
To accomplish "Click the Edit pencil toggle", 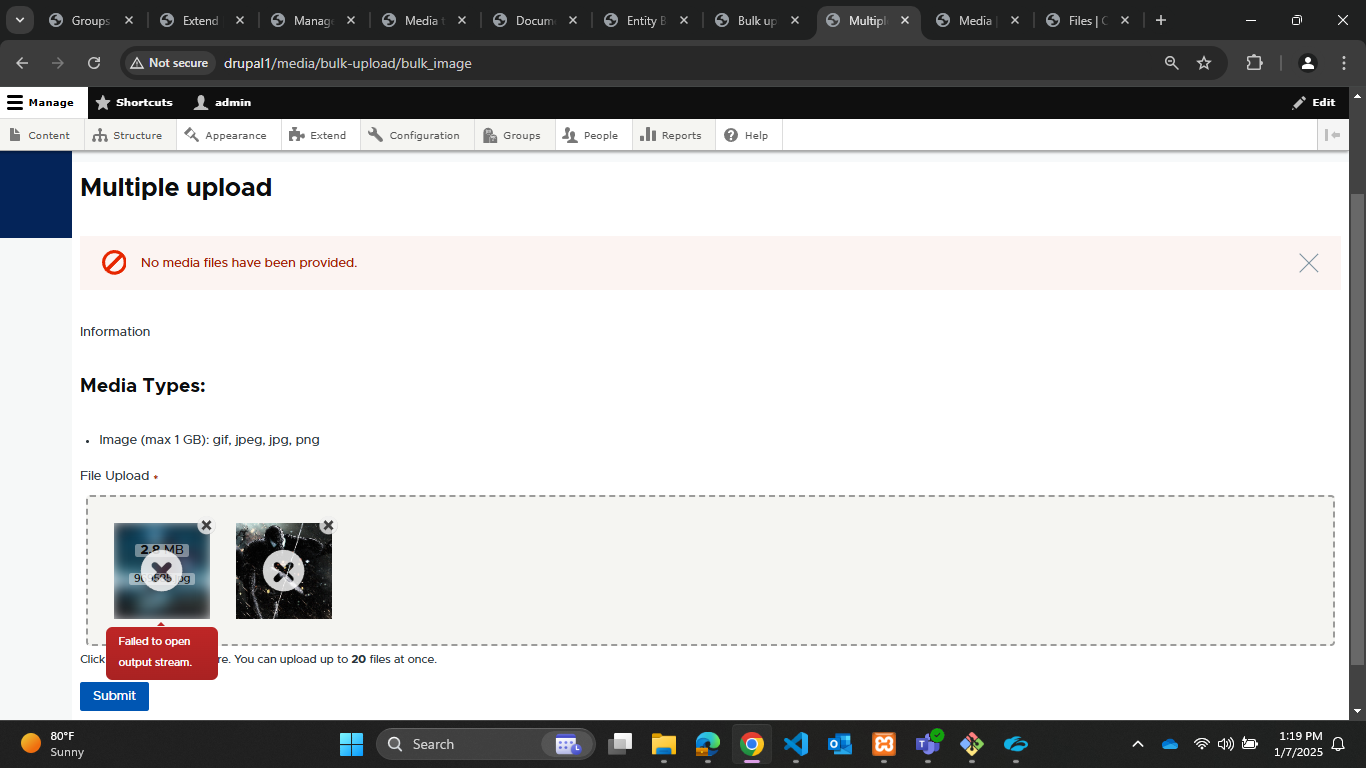I will [1313, 102].
